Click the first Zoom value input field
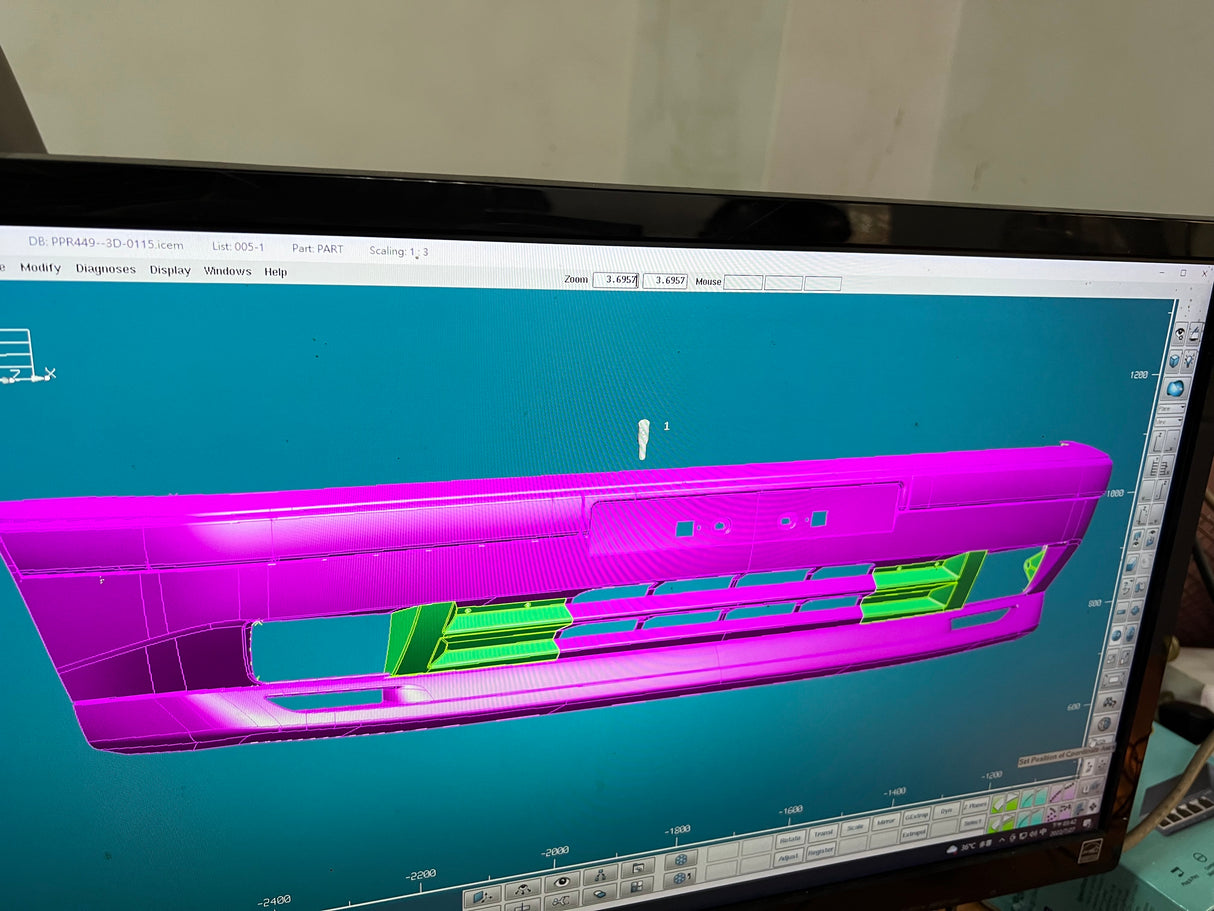This screenshot has width=1214, height=911. (615, 280)
